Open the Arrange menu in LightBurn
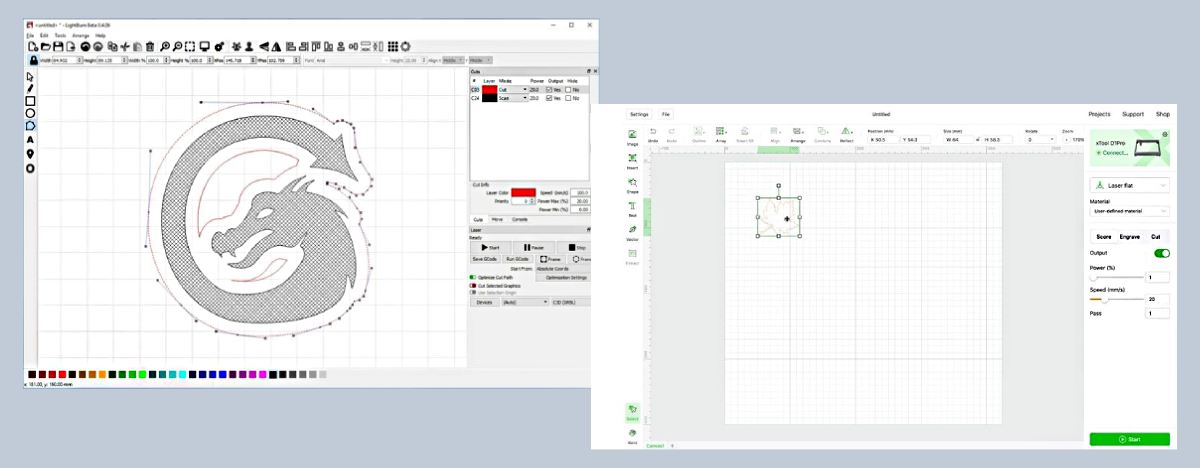The image size is (1200, 468). point(80,35)
